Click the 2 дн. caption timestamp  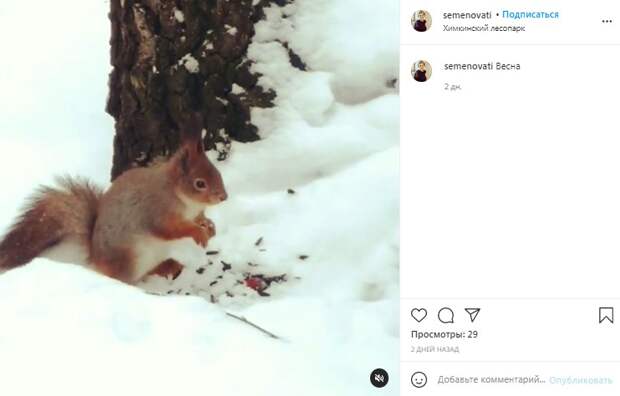(453, 86)
